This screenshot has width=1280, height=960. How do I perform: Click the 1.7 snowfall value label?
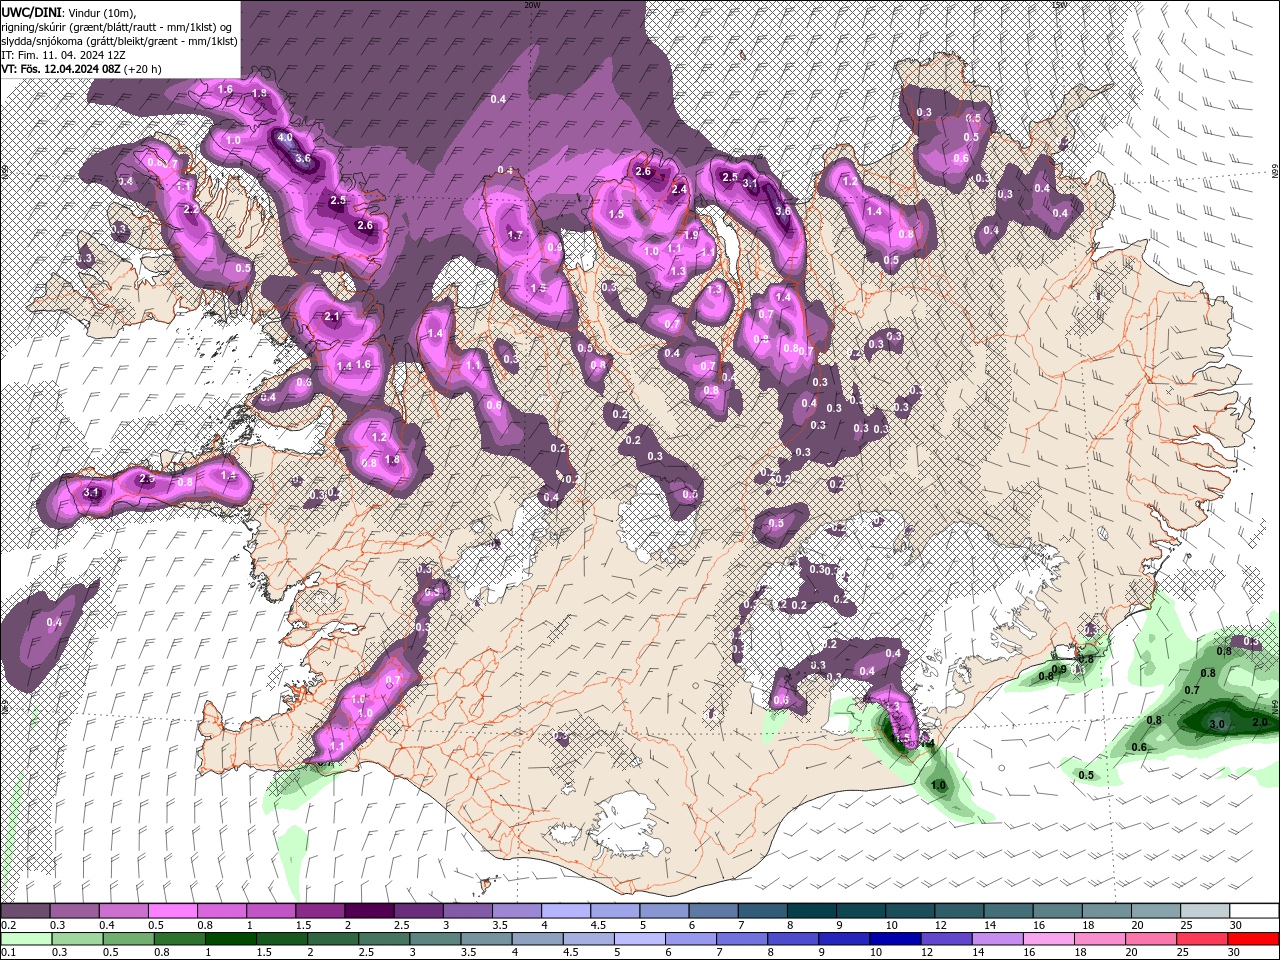pyautogui.click(x=516, y=236)
